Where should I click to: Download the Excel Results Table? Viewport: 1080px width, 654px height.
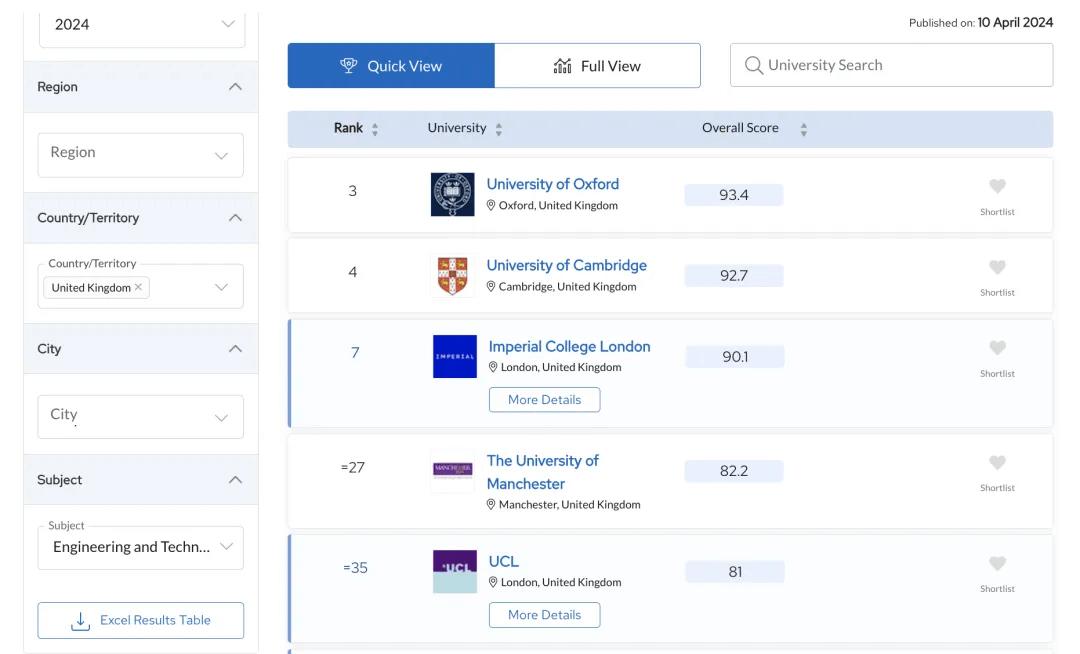coord(141,620)
